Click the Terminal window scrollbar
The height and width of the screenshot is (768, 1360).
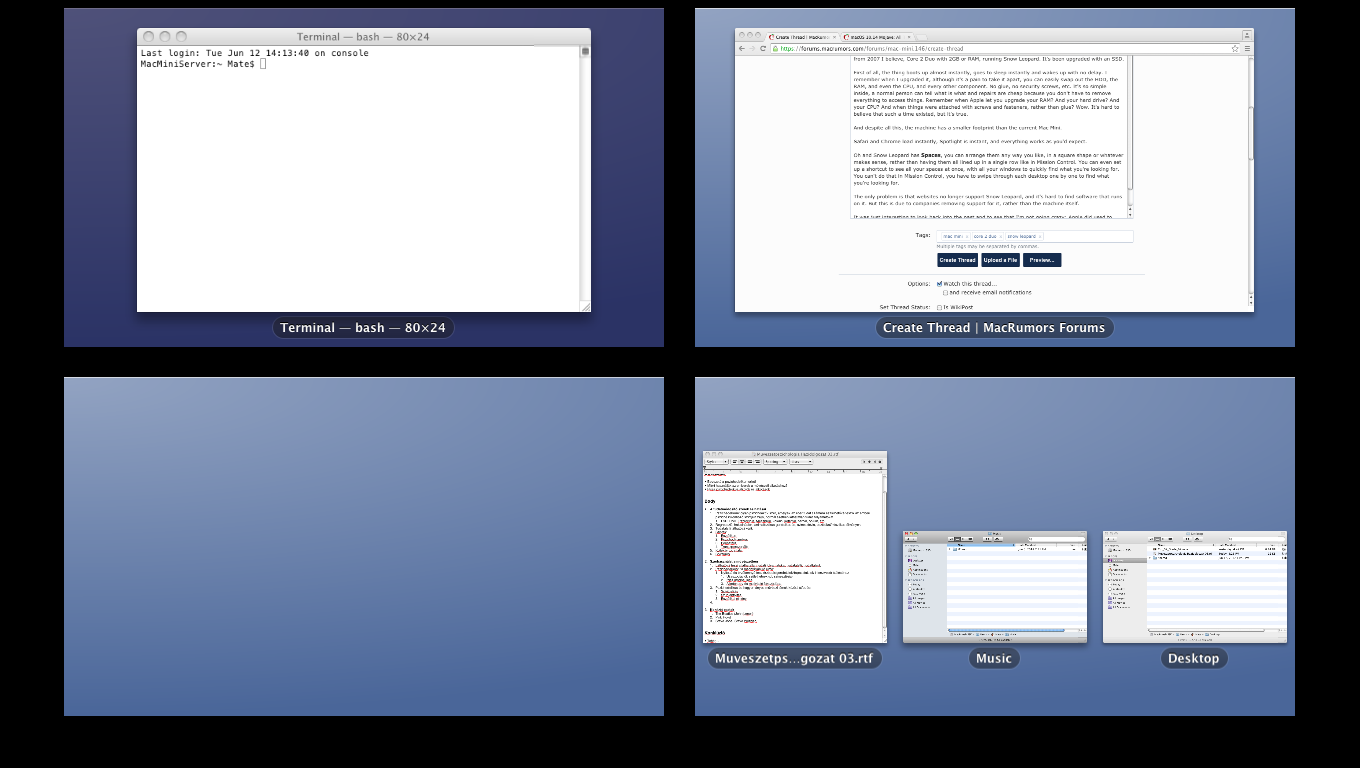coord(586,179)
